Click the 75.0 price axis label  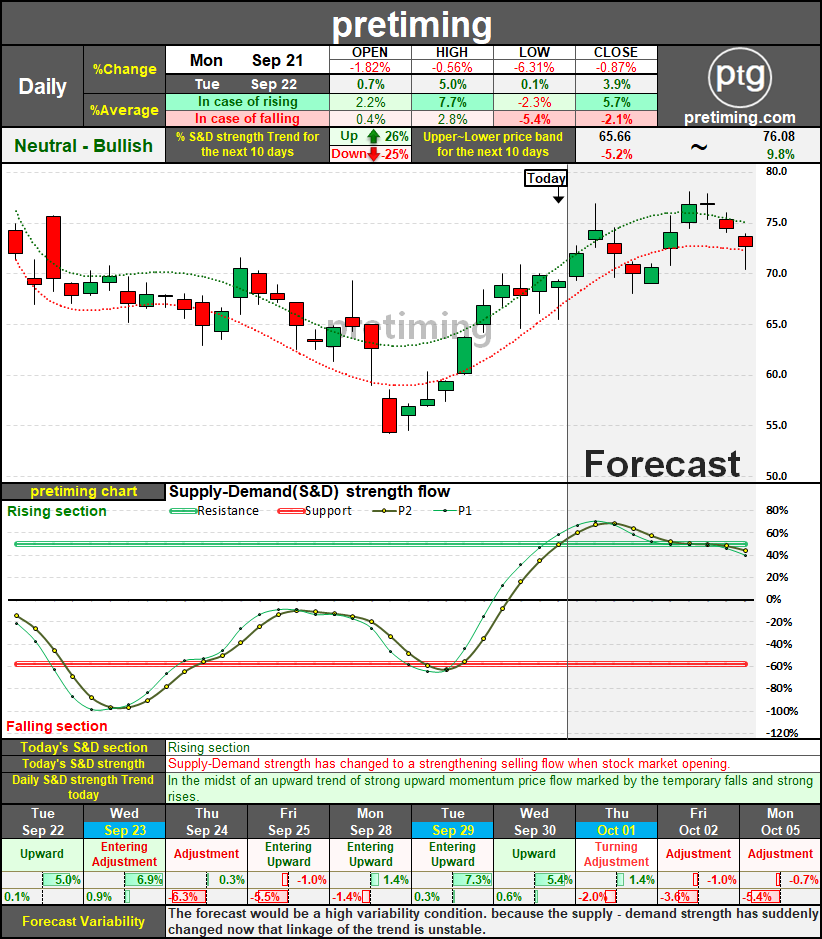click(776, 222)
